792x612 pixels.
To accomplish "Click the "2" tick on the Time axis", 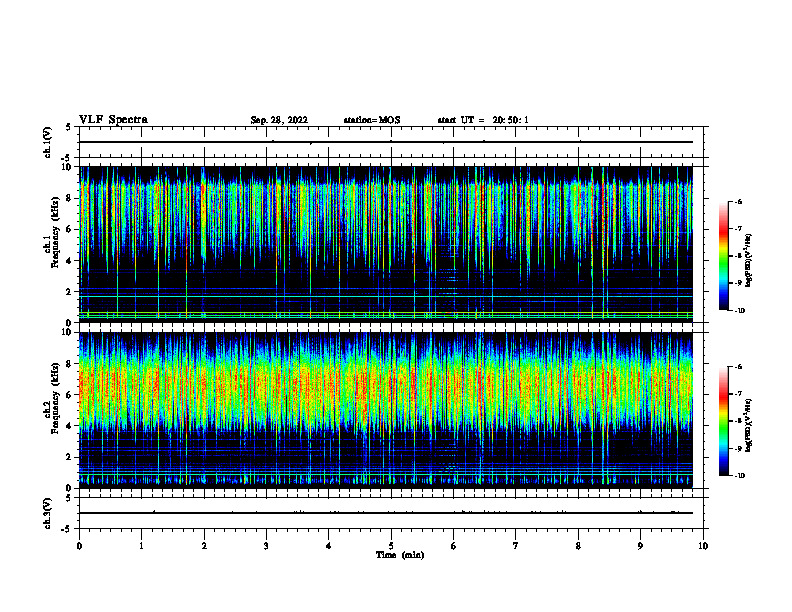I will pyautogui.click(x=204, y=546).
